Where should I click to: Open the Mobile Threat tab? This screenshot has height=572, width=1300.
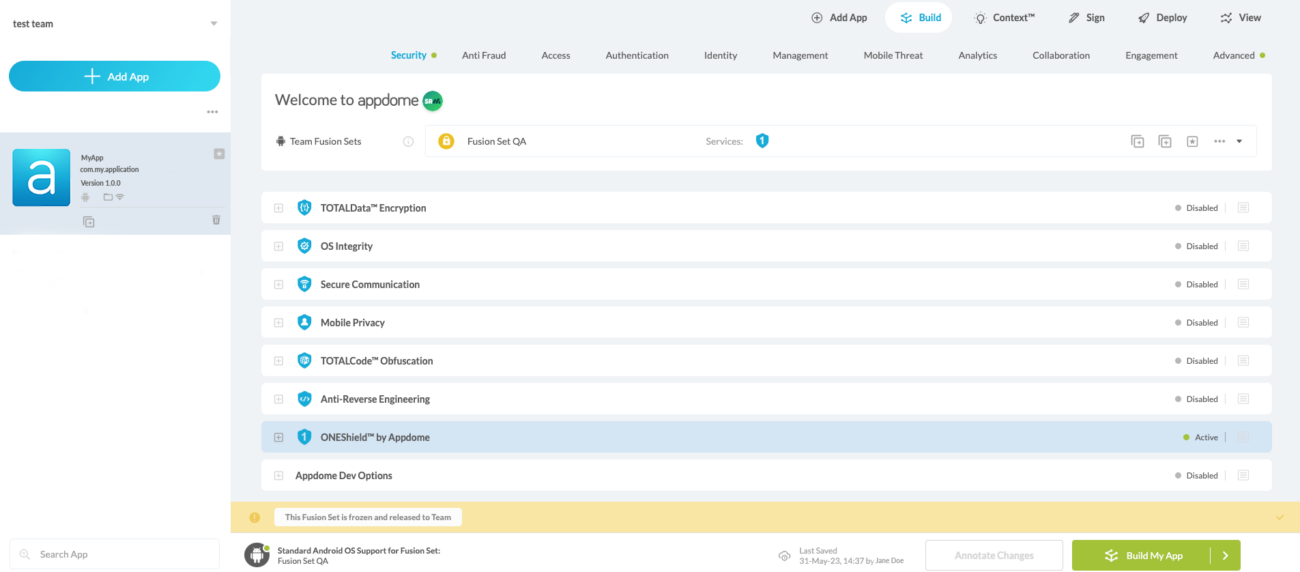(x=893, y=56)
